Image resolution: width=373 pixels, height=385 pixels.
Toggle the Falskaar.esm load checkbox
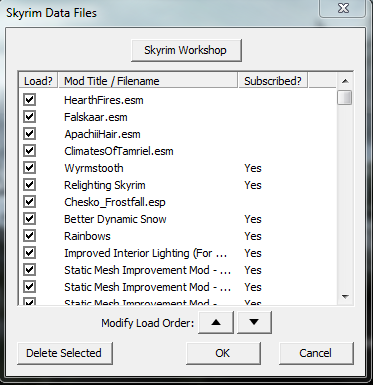click(x=29, y=117)
